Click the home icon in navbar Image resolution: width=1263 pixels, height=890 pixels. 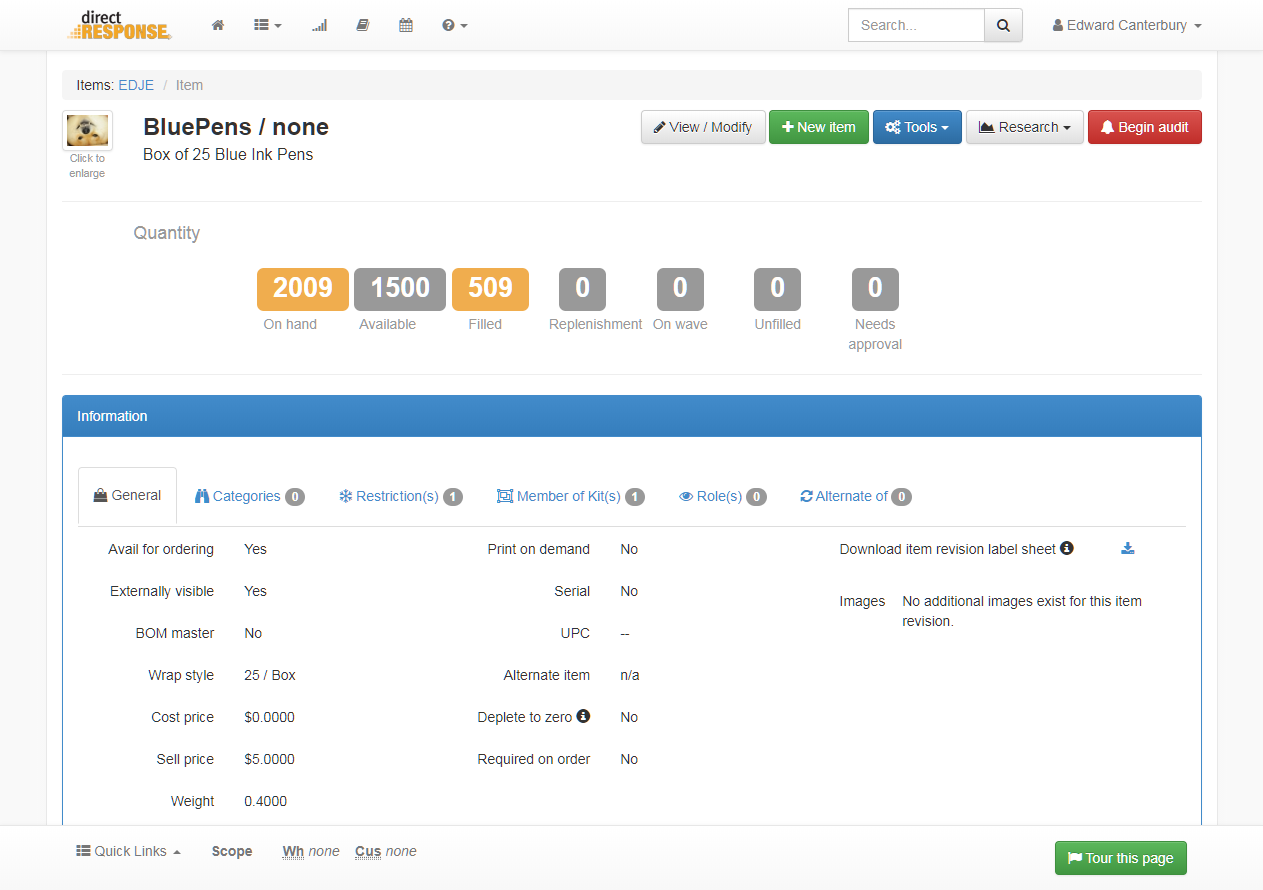coord(218,25)
